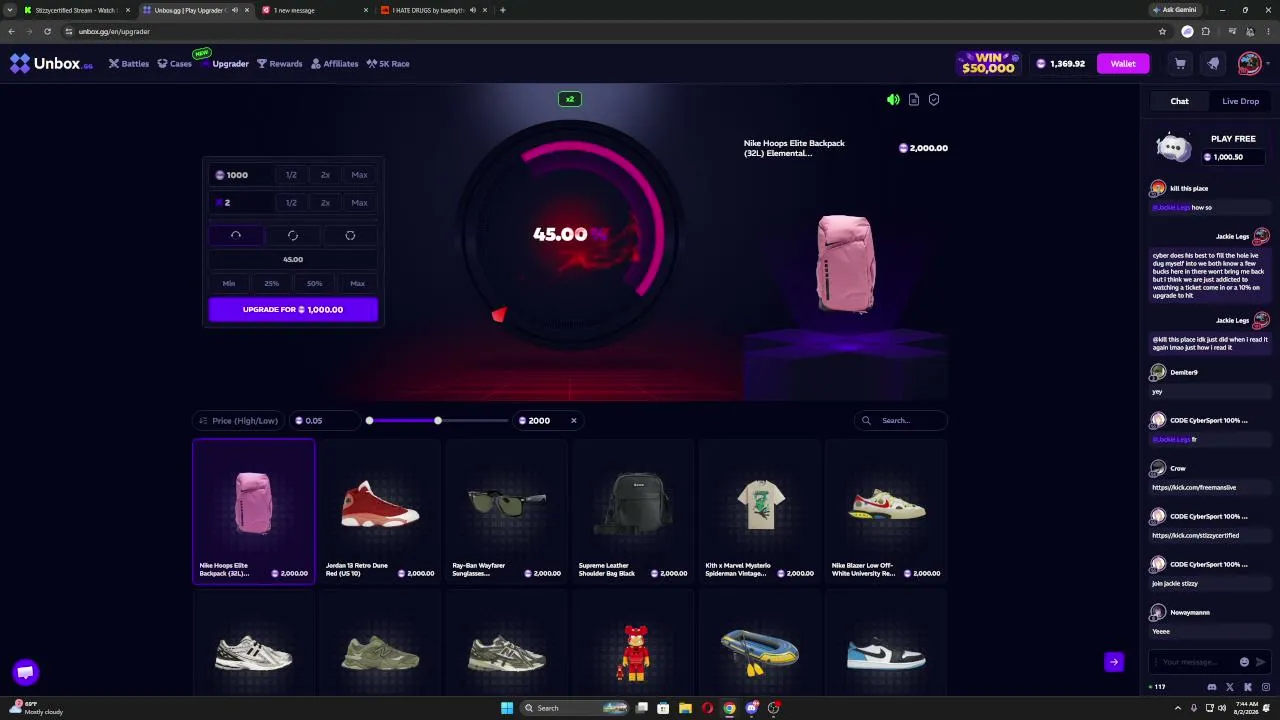Image resolution: width=1280 pixels, height=720 pixels.
Task: Open the upgrade history document icon
Action: (914, 100)
